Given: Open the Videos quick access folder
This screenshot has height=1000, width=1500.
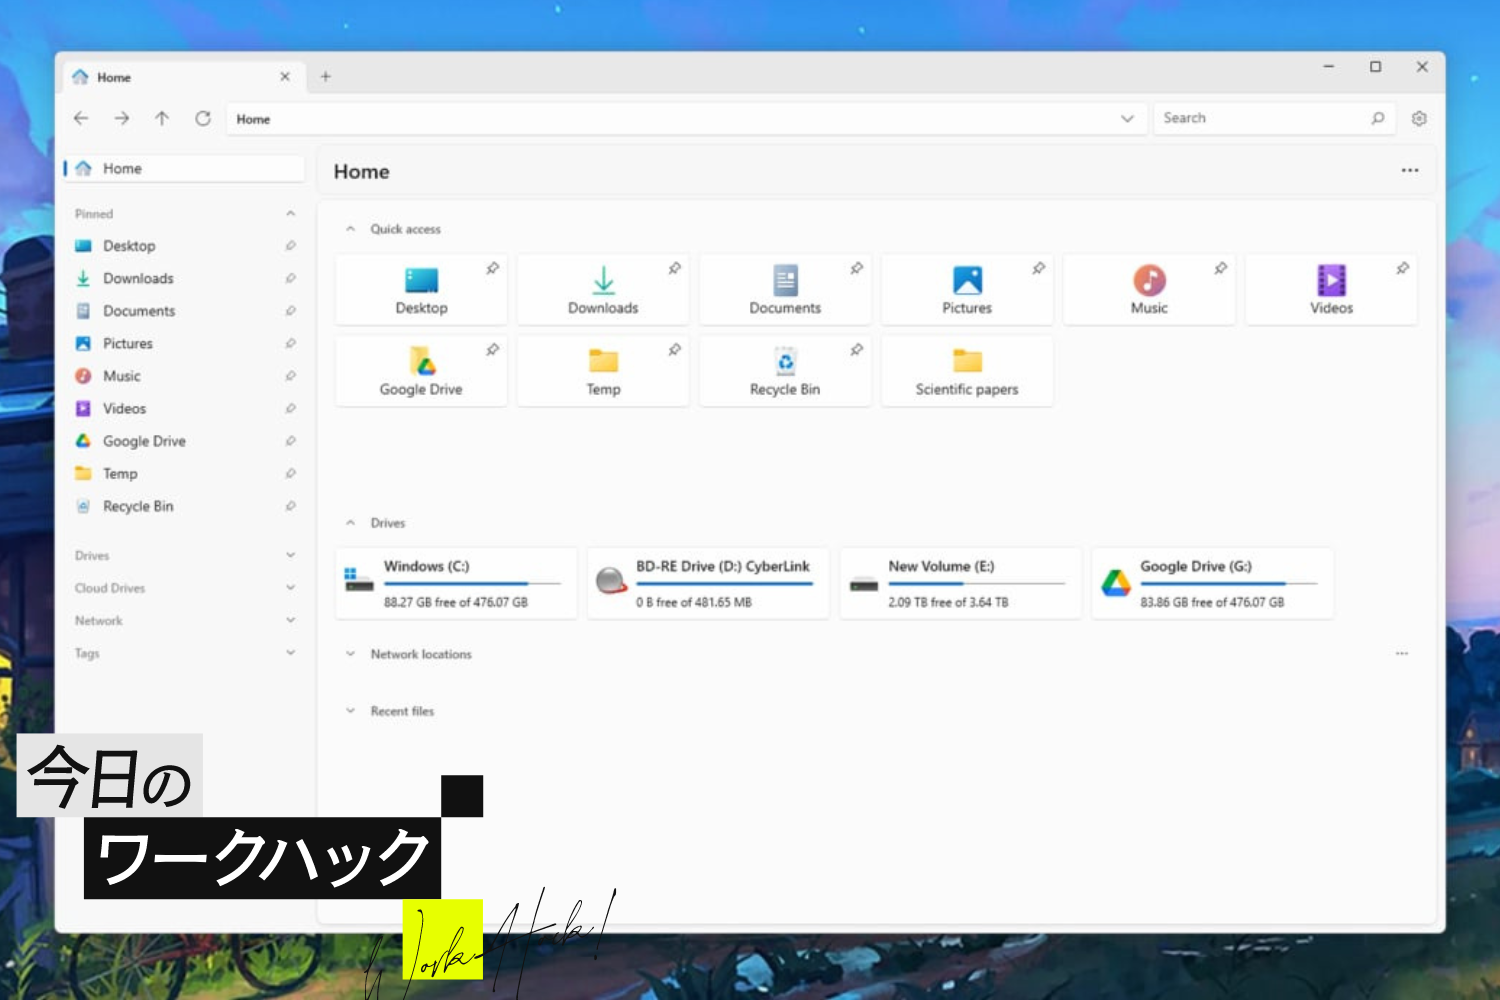Looking at the screenshot, I should pos(1331,289).
